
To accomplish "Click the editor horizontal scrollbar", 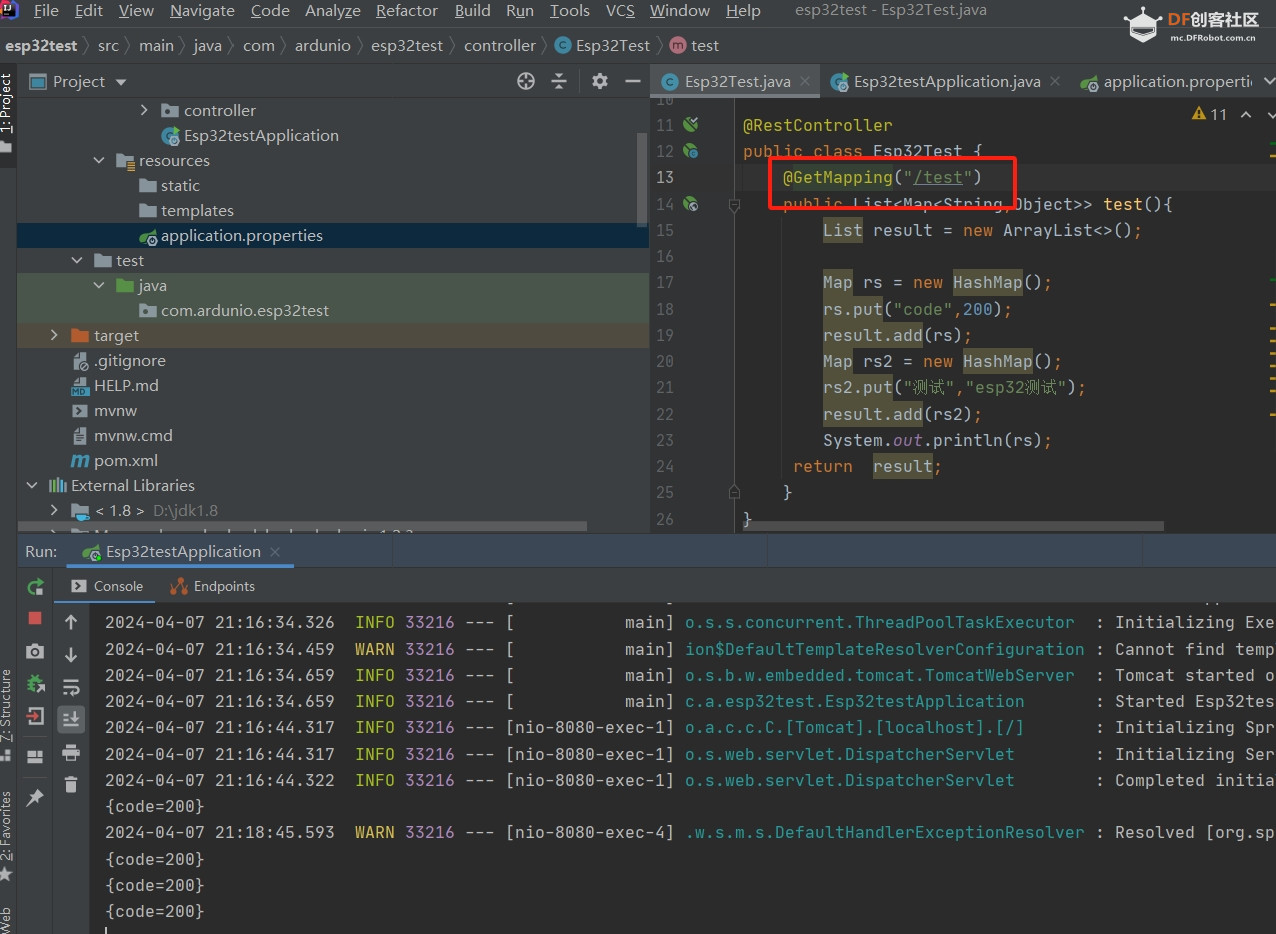I will click(x=955, y=525).
